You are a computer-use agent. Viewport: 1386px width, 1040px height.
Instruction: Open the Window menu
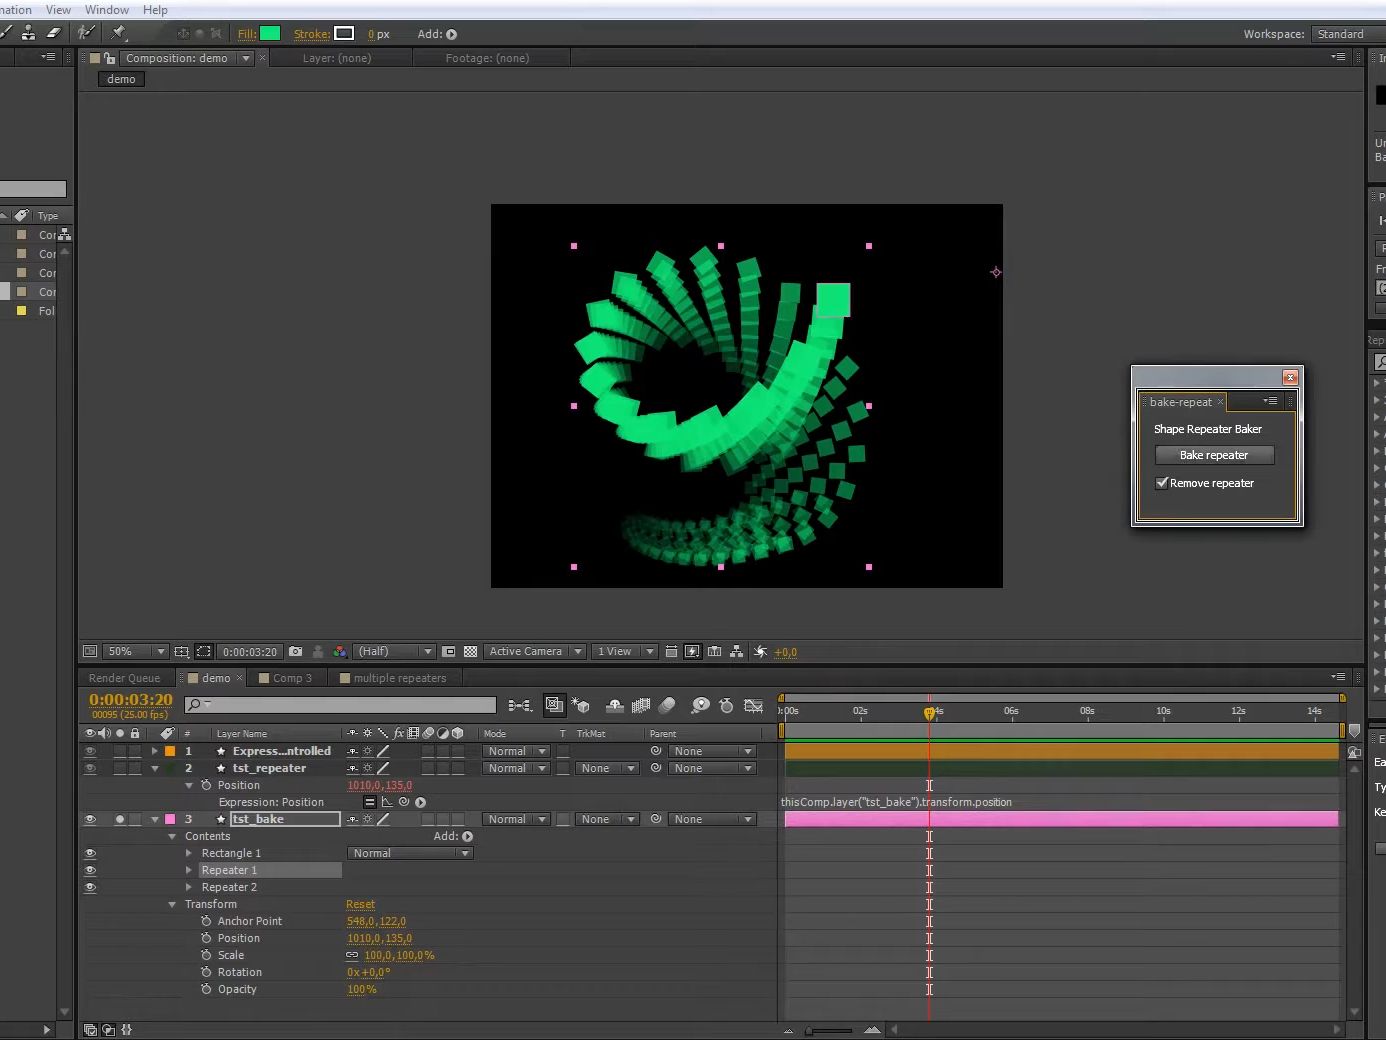click(x=106, y=10)
